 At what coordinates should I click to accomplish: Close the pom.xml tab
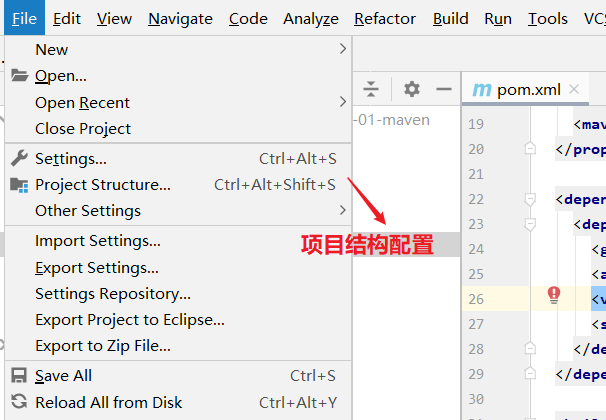(574, 89)
